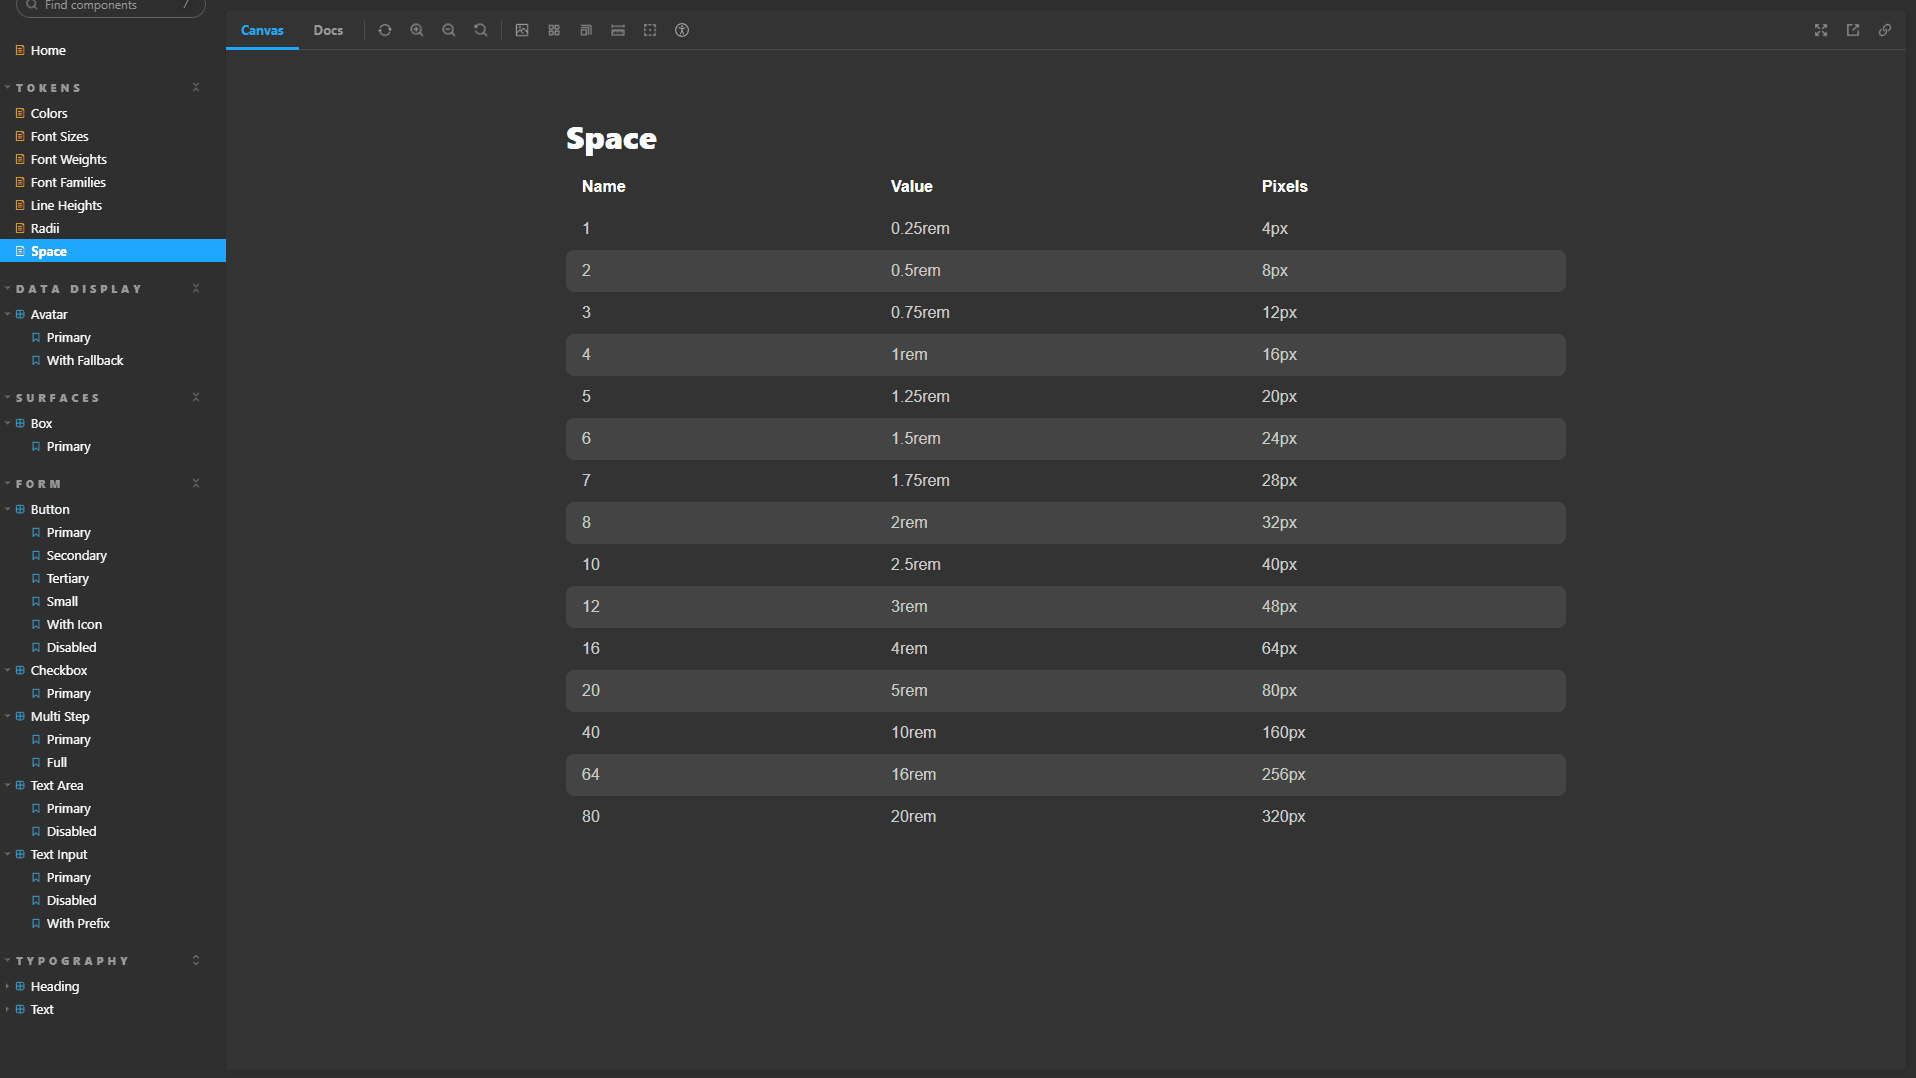Screen dimensions: 1916x1078
Task: Open the Home page in sidebar
Action: (x=48, y=50)
